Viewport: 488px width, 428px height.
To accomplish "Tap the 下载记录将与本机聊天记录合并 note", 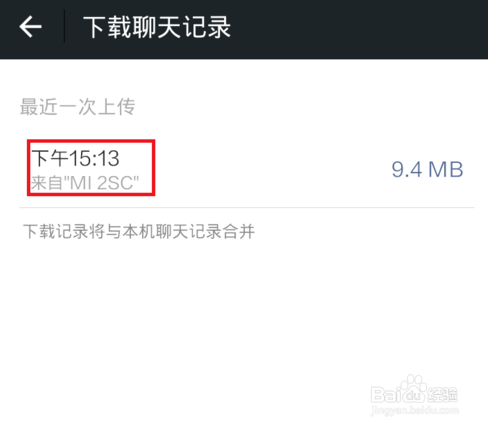I will (x=139, y=231).
